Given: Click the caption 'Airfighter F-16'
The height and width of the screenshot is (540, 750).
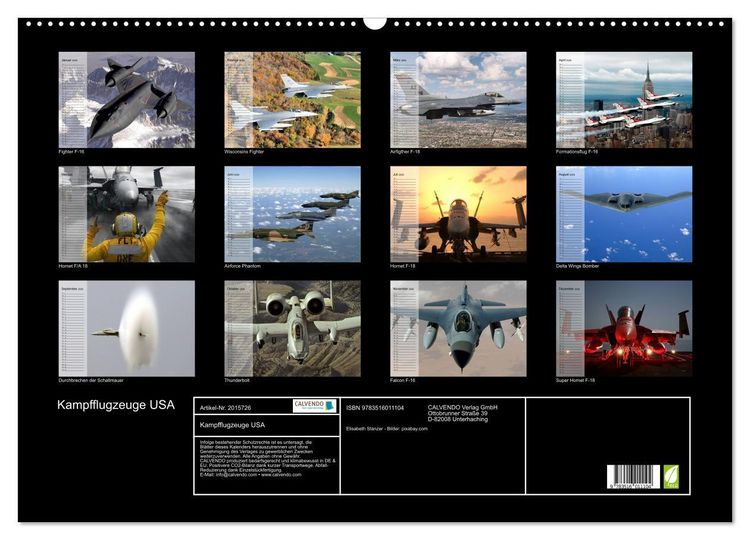Looking at the screenshot, I should [405, 152].
